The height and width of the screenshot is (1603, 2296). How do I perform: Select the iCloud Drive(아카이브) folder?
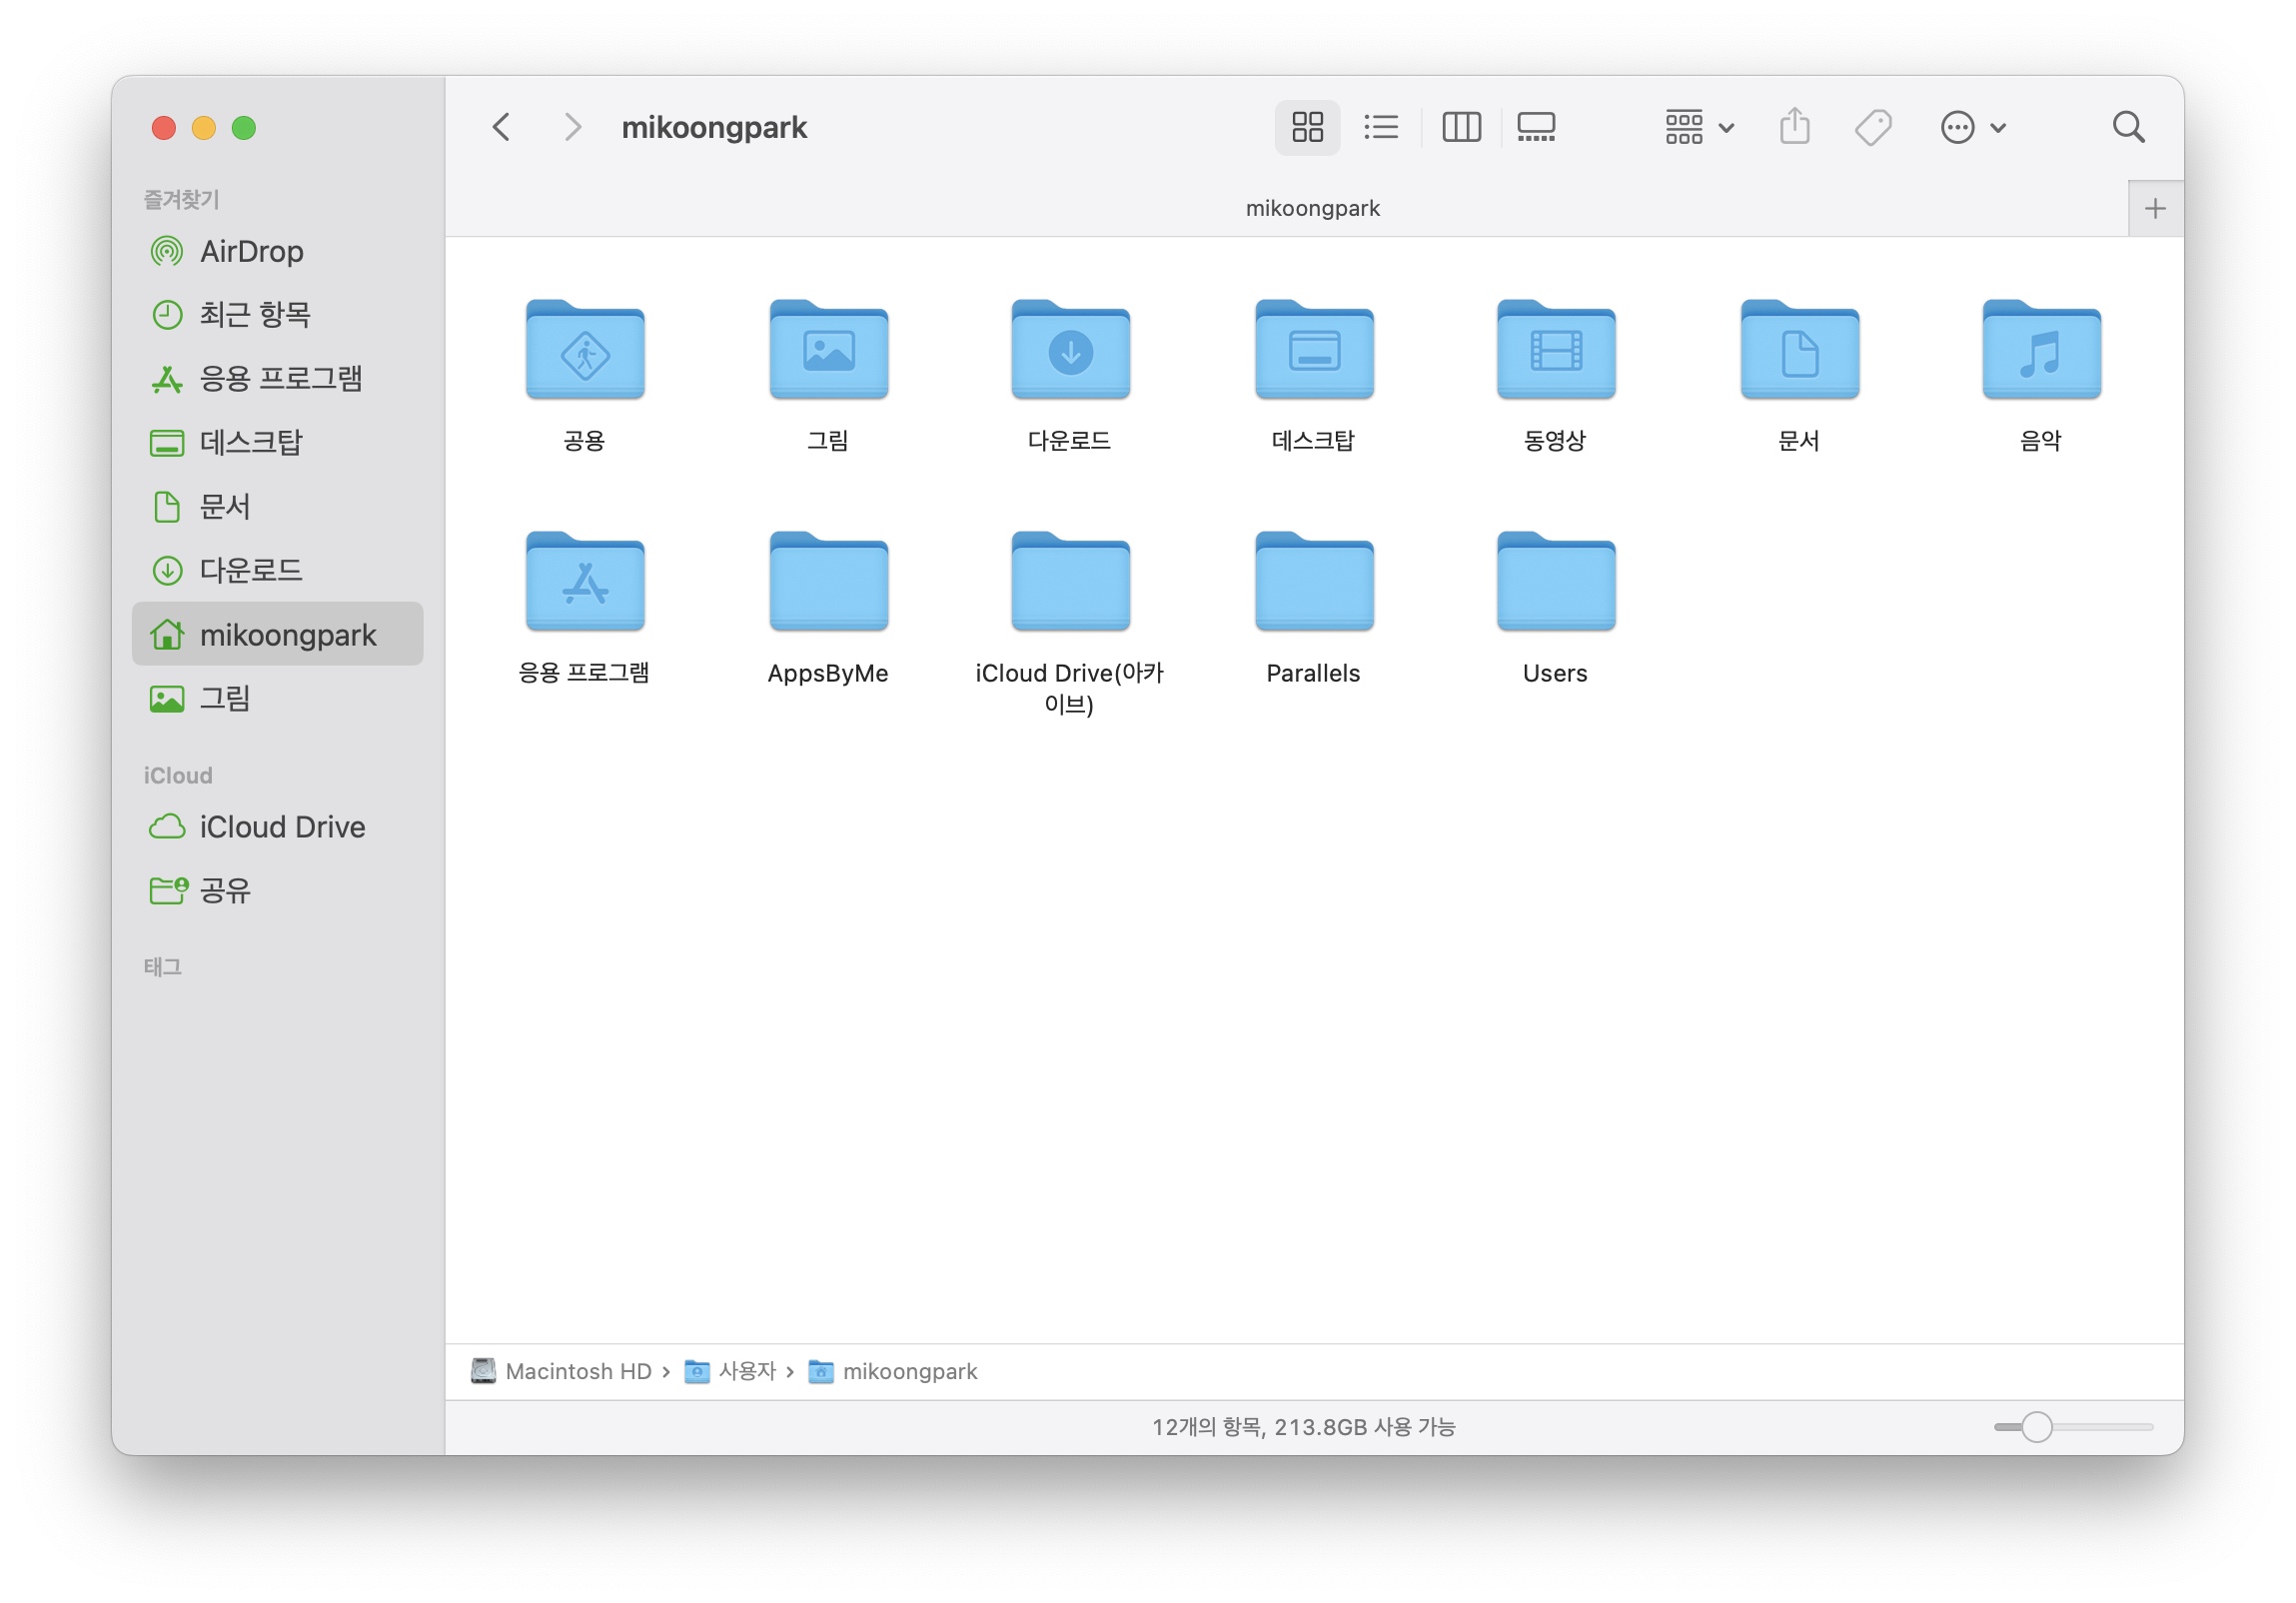pyautogui.click(x=1070, y=582)
